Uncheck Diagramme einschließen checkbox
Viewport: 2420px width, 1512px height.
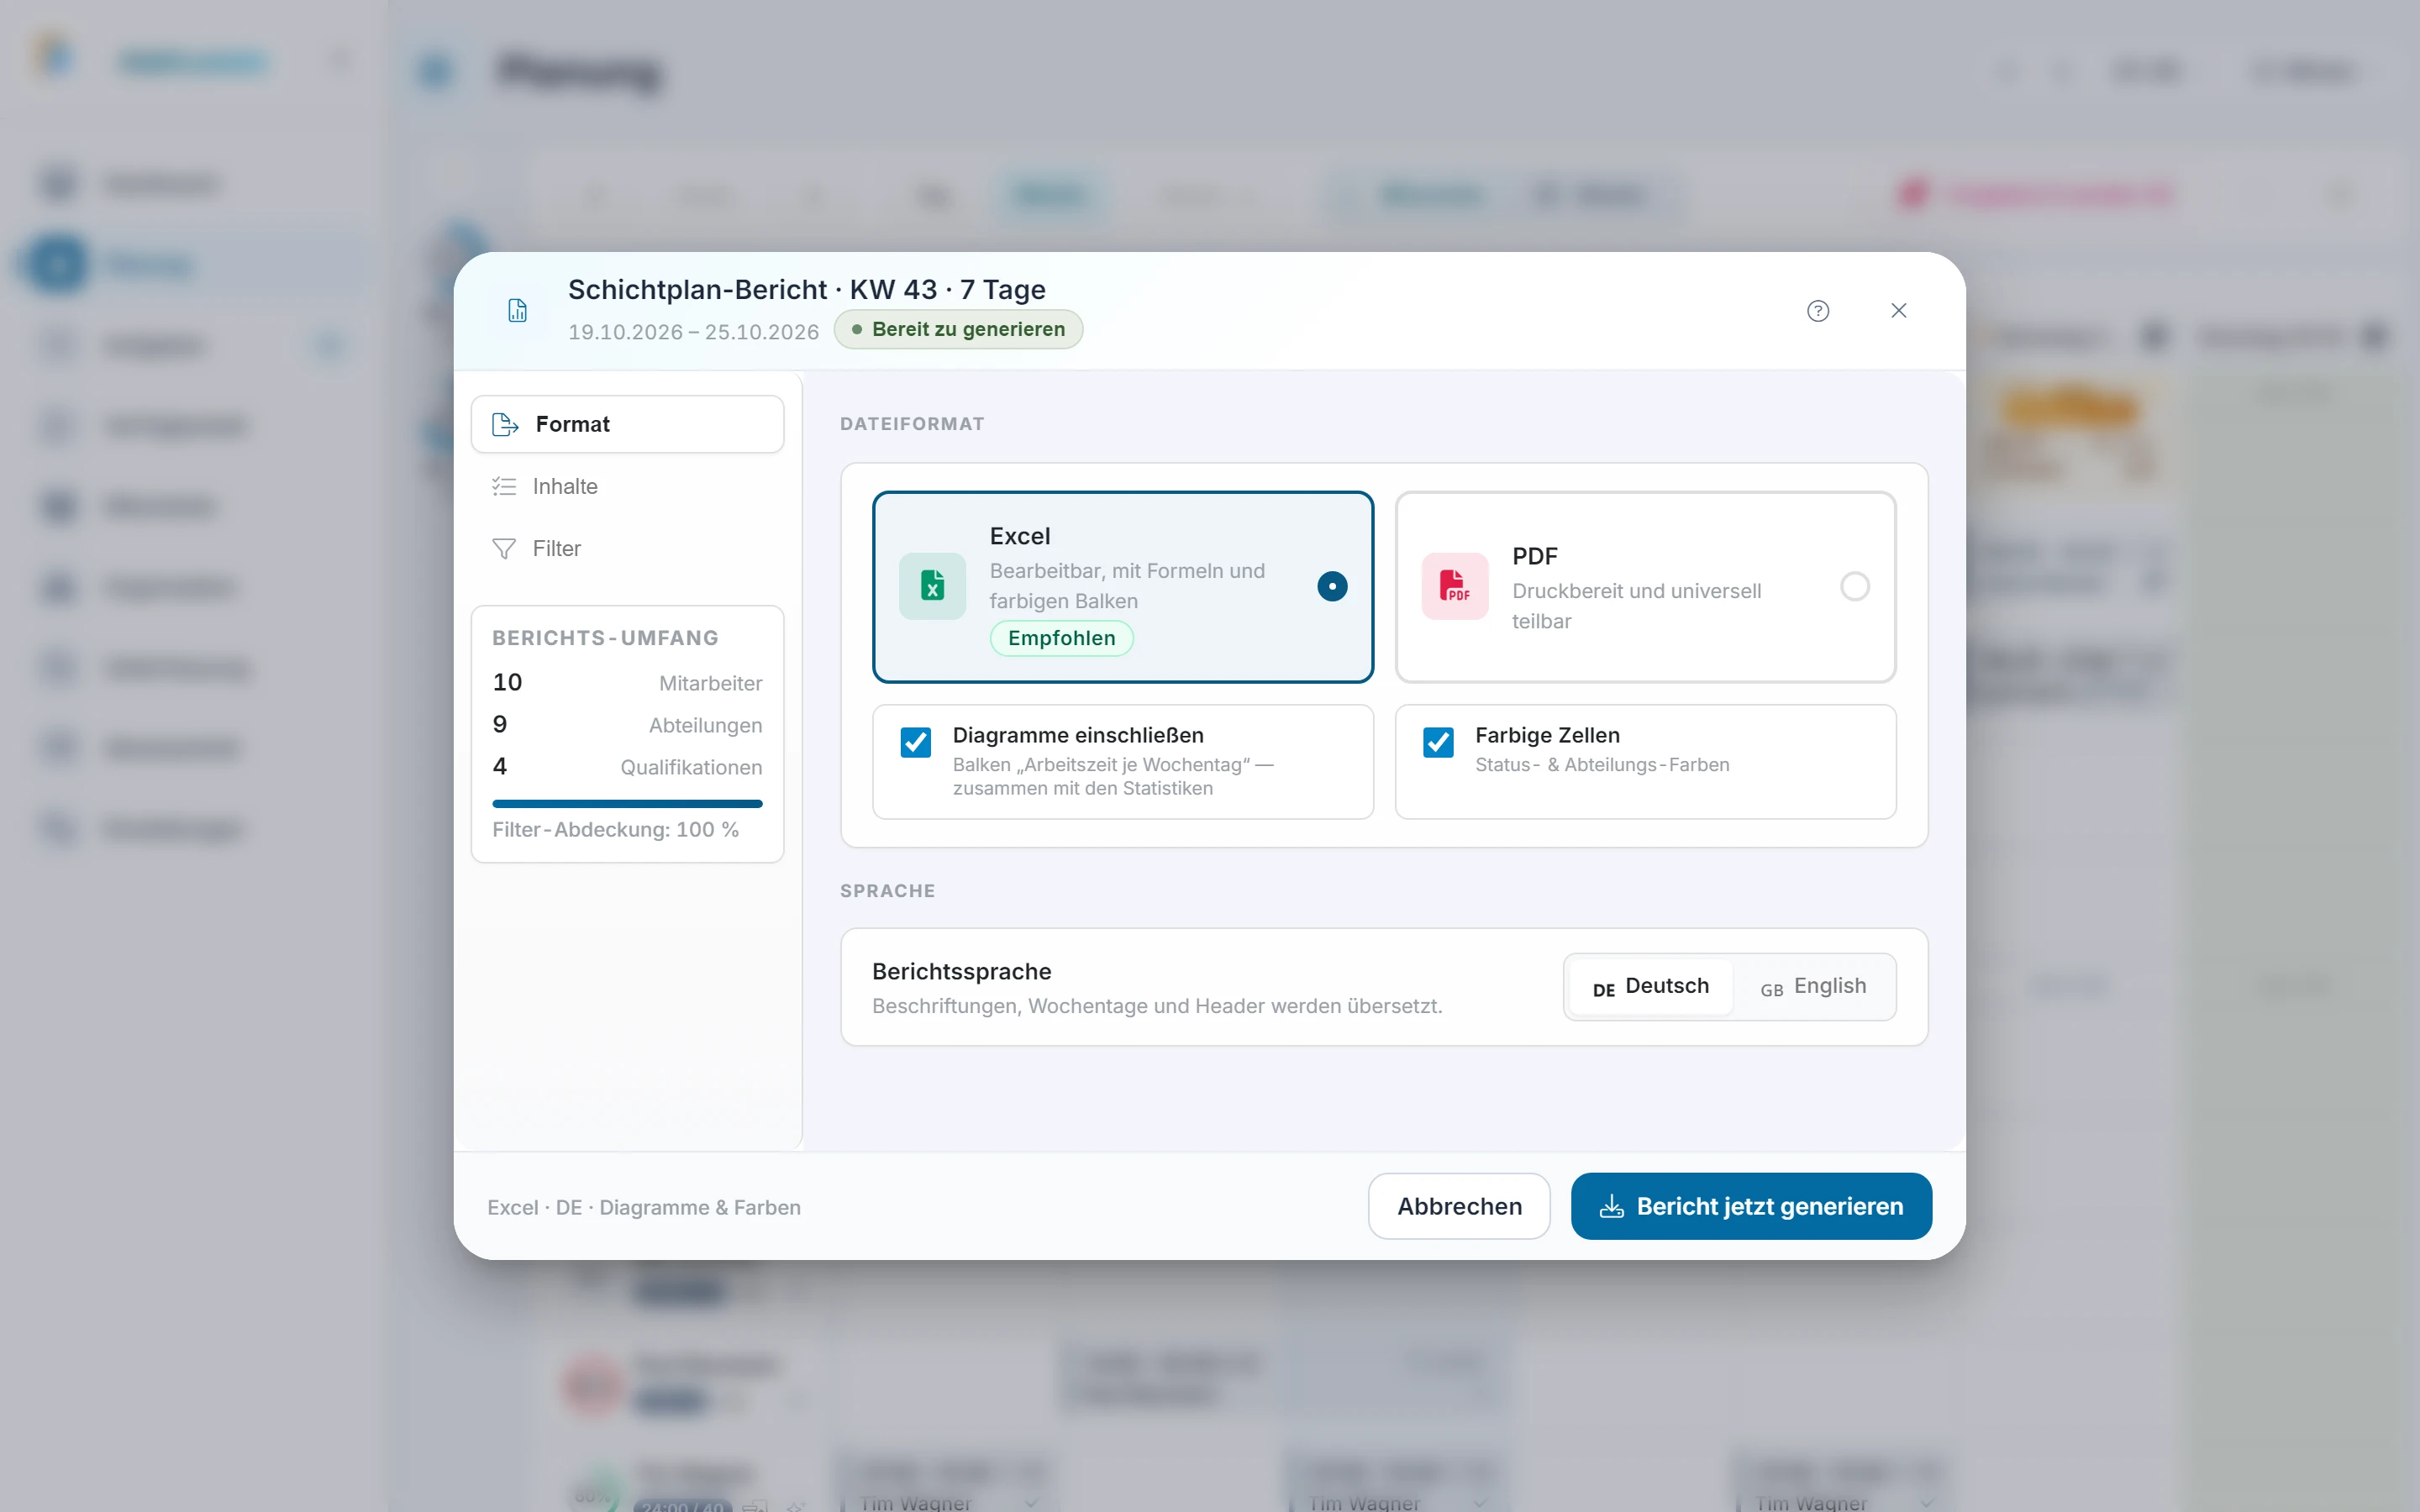point(916,743)
